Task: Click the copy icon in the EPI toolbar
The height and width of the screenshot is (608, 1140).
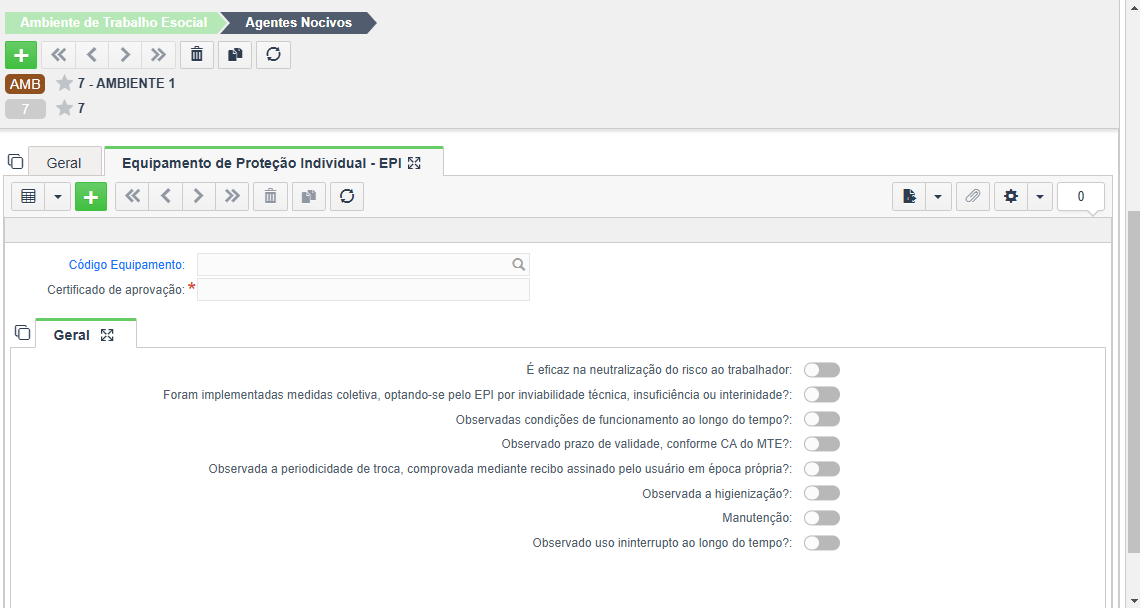Action: 309,196
